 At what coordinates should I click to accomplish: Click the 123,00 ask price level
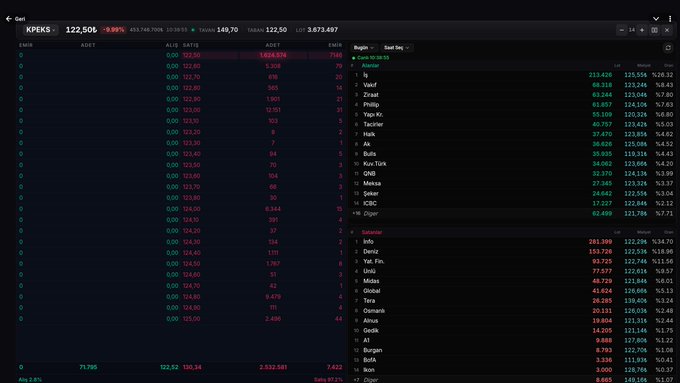(x=191, y=110)
